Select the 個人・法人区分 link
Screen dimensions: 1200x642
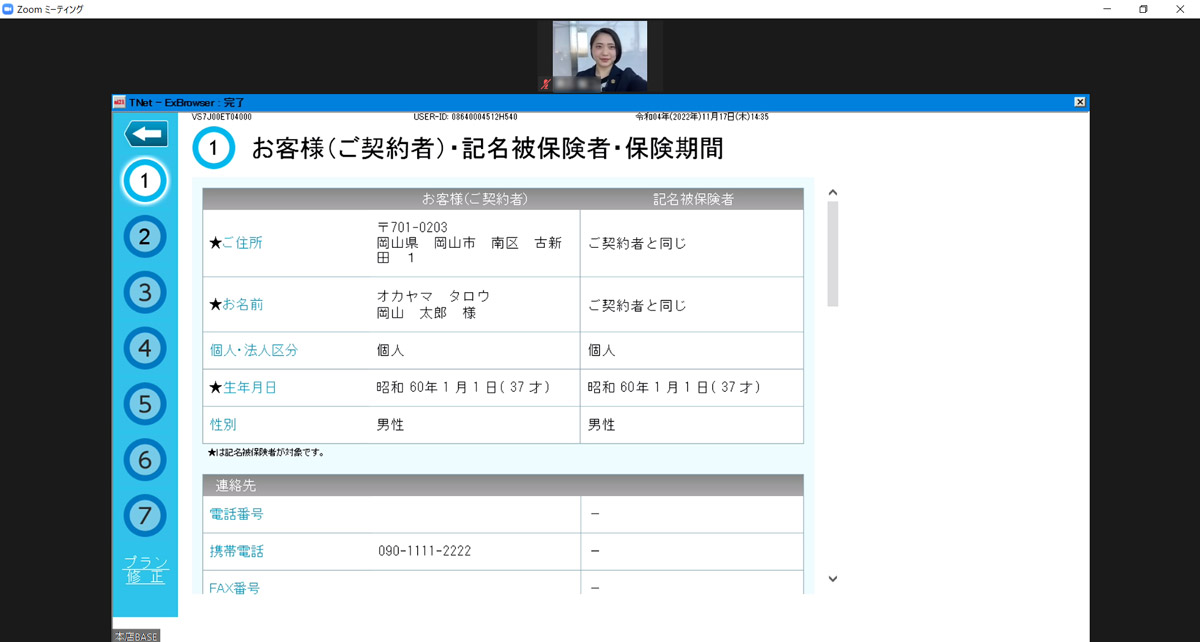(254, 351)
